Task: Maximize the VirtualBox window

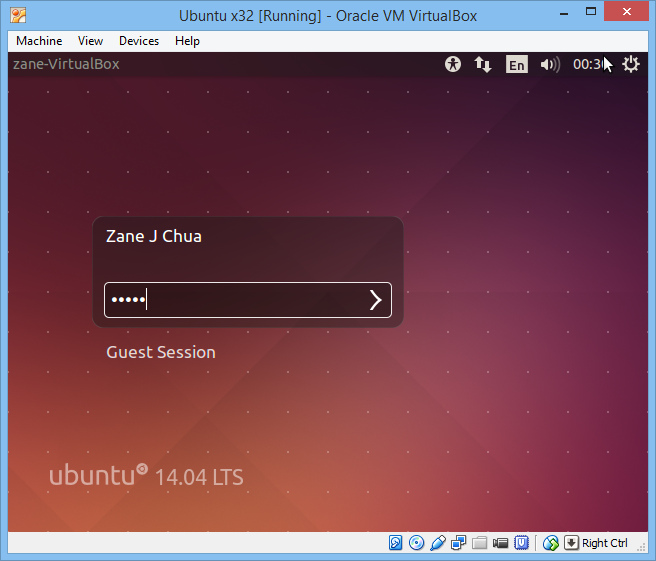Action: point(591,12)
